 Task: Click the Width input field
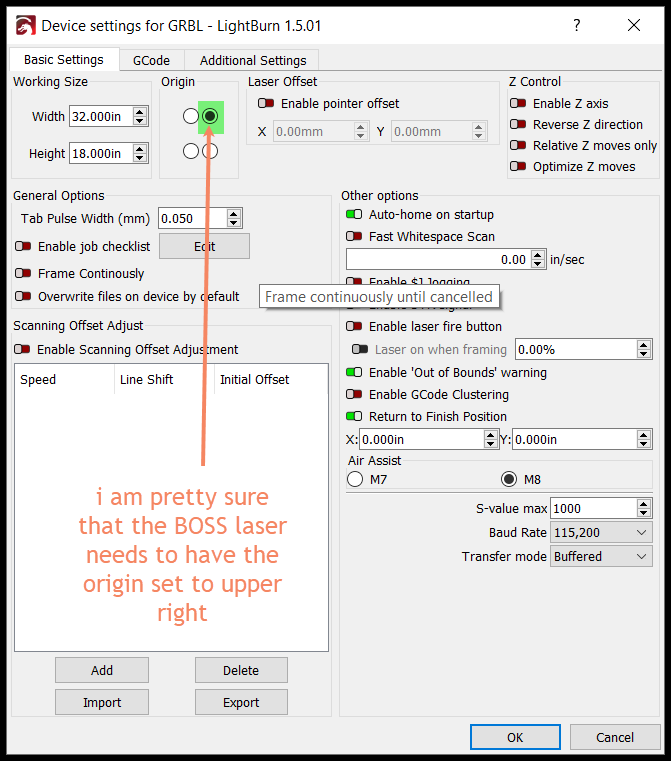point(101,116)
